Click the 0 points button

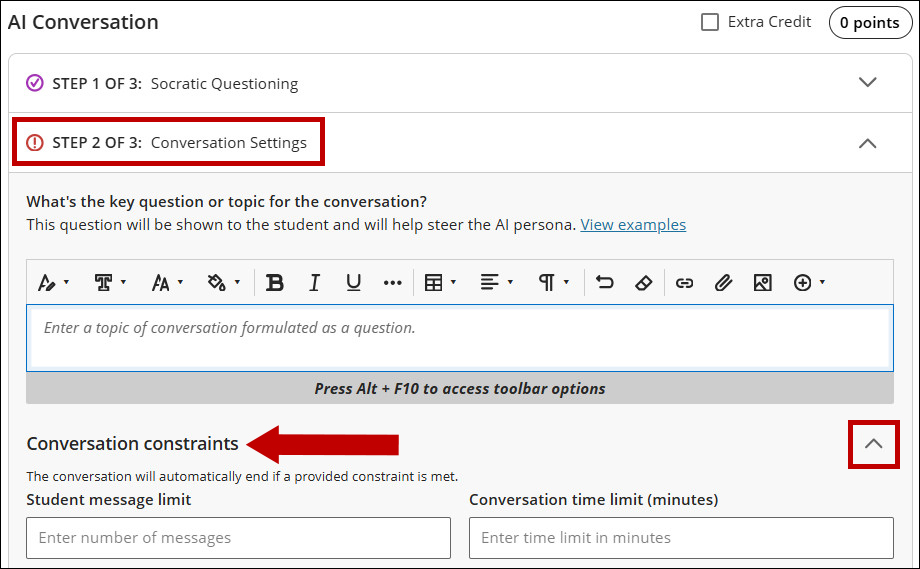tap(870, 23)
